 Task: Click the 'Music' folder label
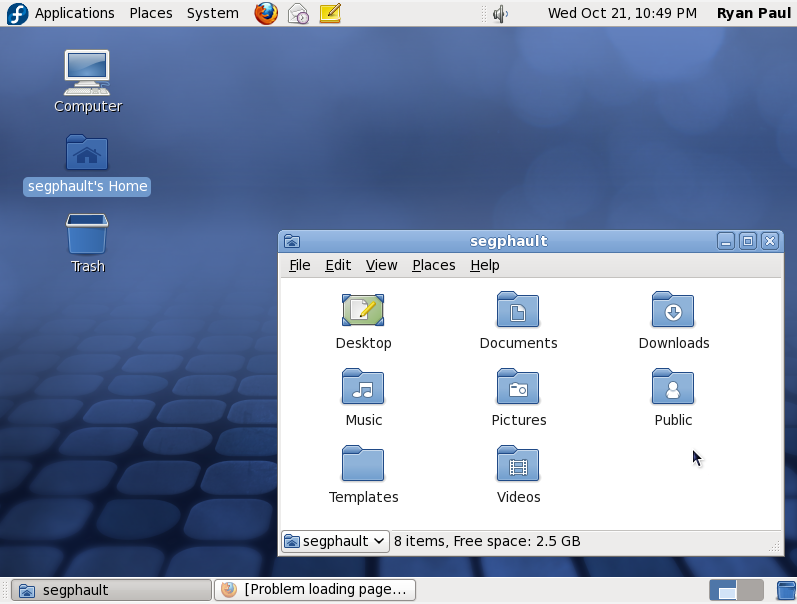pos(364,420)
